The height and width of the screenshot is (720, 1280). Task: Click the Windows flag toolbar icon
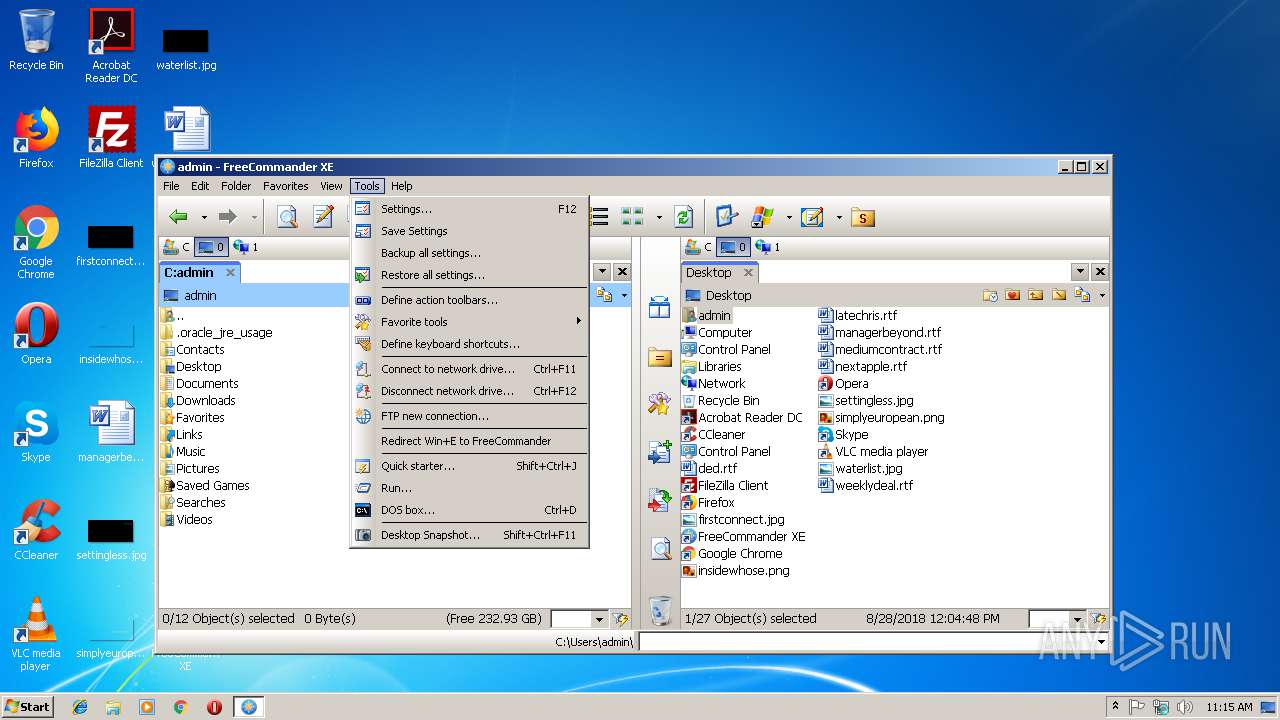pos(763,217)
